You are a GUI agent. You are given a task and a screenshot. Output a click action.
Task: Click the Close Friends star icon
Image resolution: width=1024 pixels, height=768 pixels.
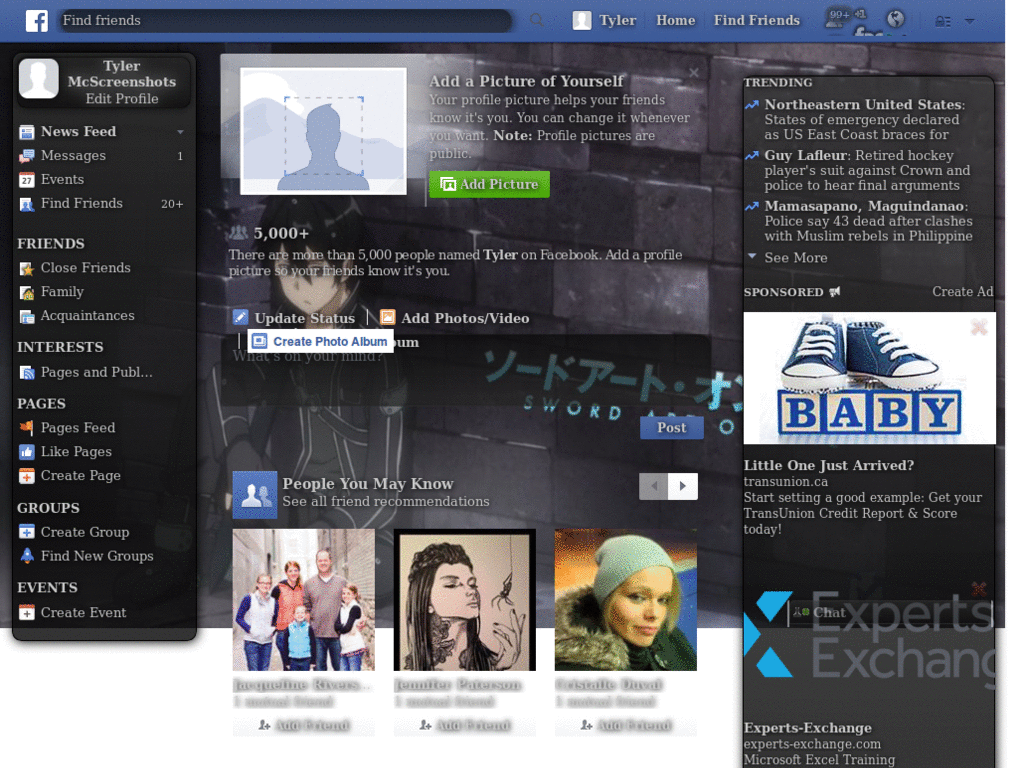27,268
